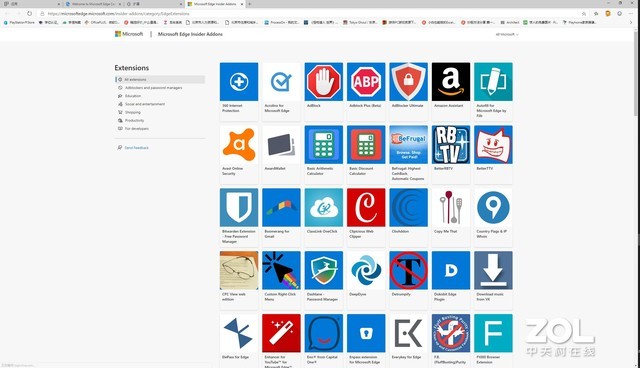Open the AwardWallet extension tile
This screenshot has height=368, width=640.
pos(281,154)
